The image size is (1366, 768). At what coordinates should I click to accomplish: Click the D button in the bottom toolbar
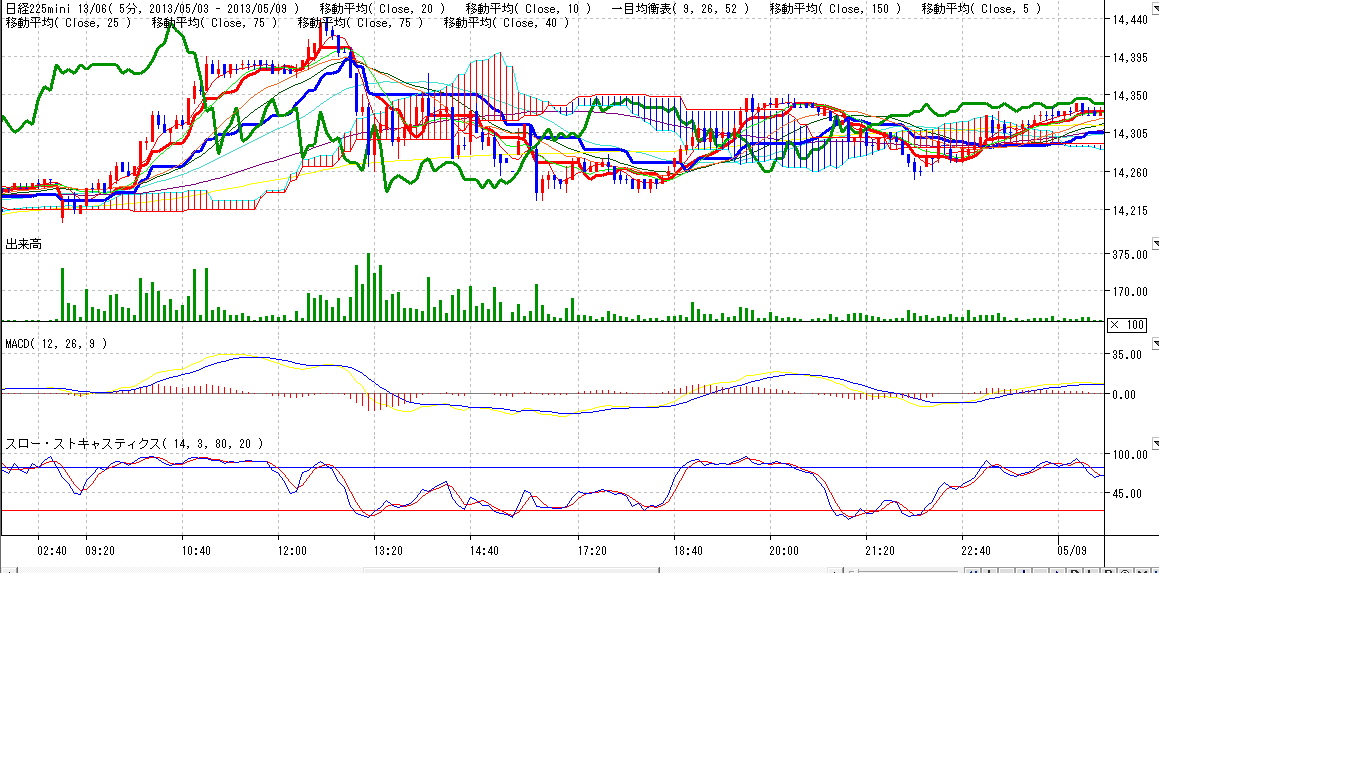[x=1075, y=571]
